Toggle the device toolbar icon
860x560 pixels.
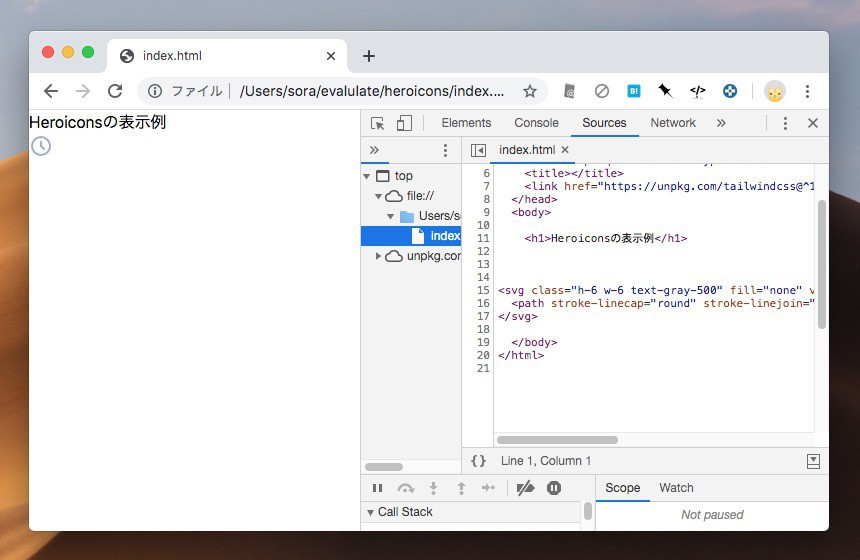pos(404,123)
